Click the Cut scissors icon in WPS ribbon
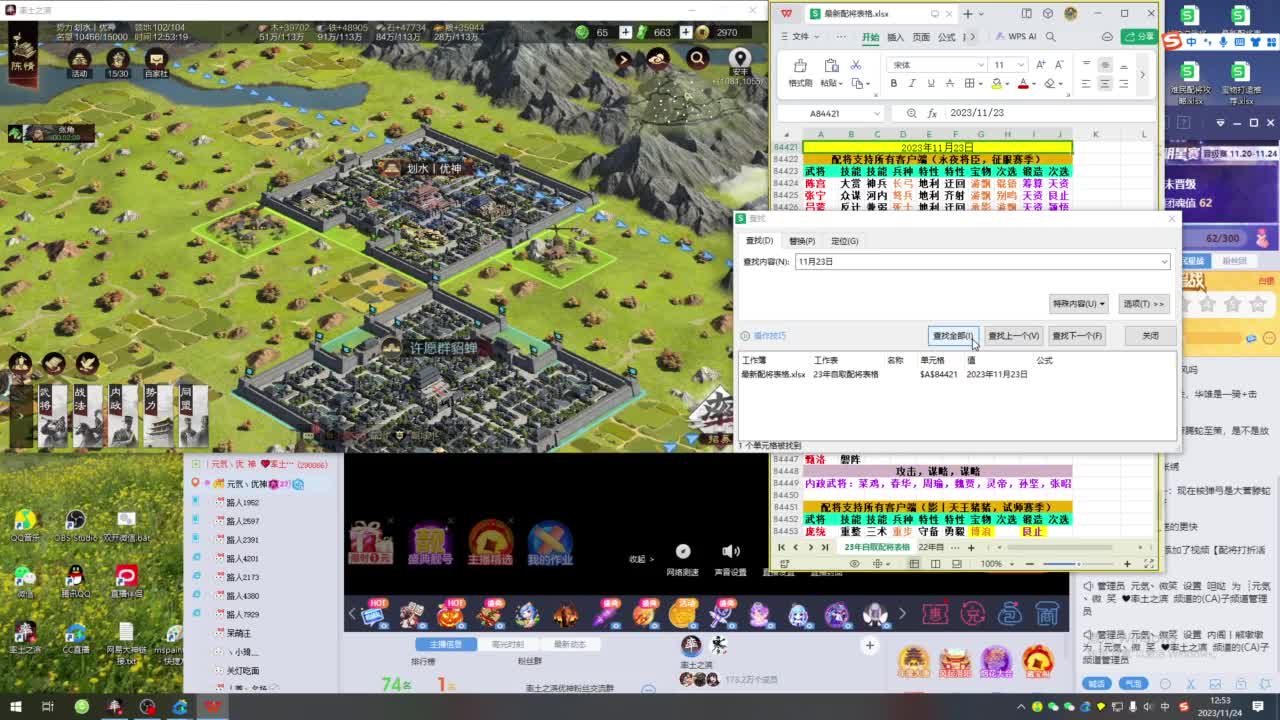 (856, 65)
